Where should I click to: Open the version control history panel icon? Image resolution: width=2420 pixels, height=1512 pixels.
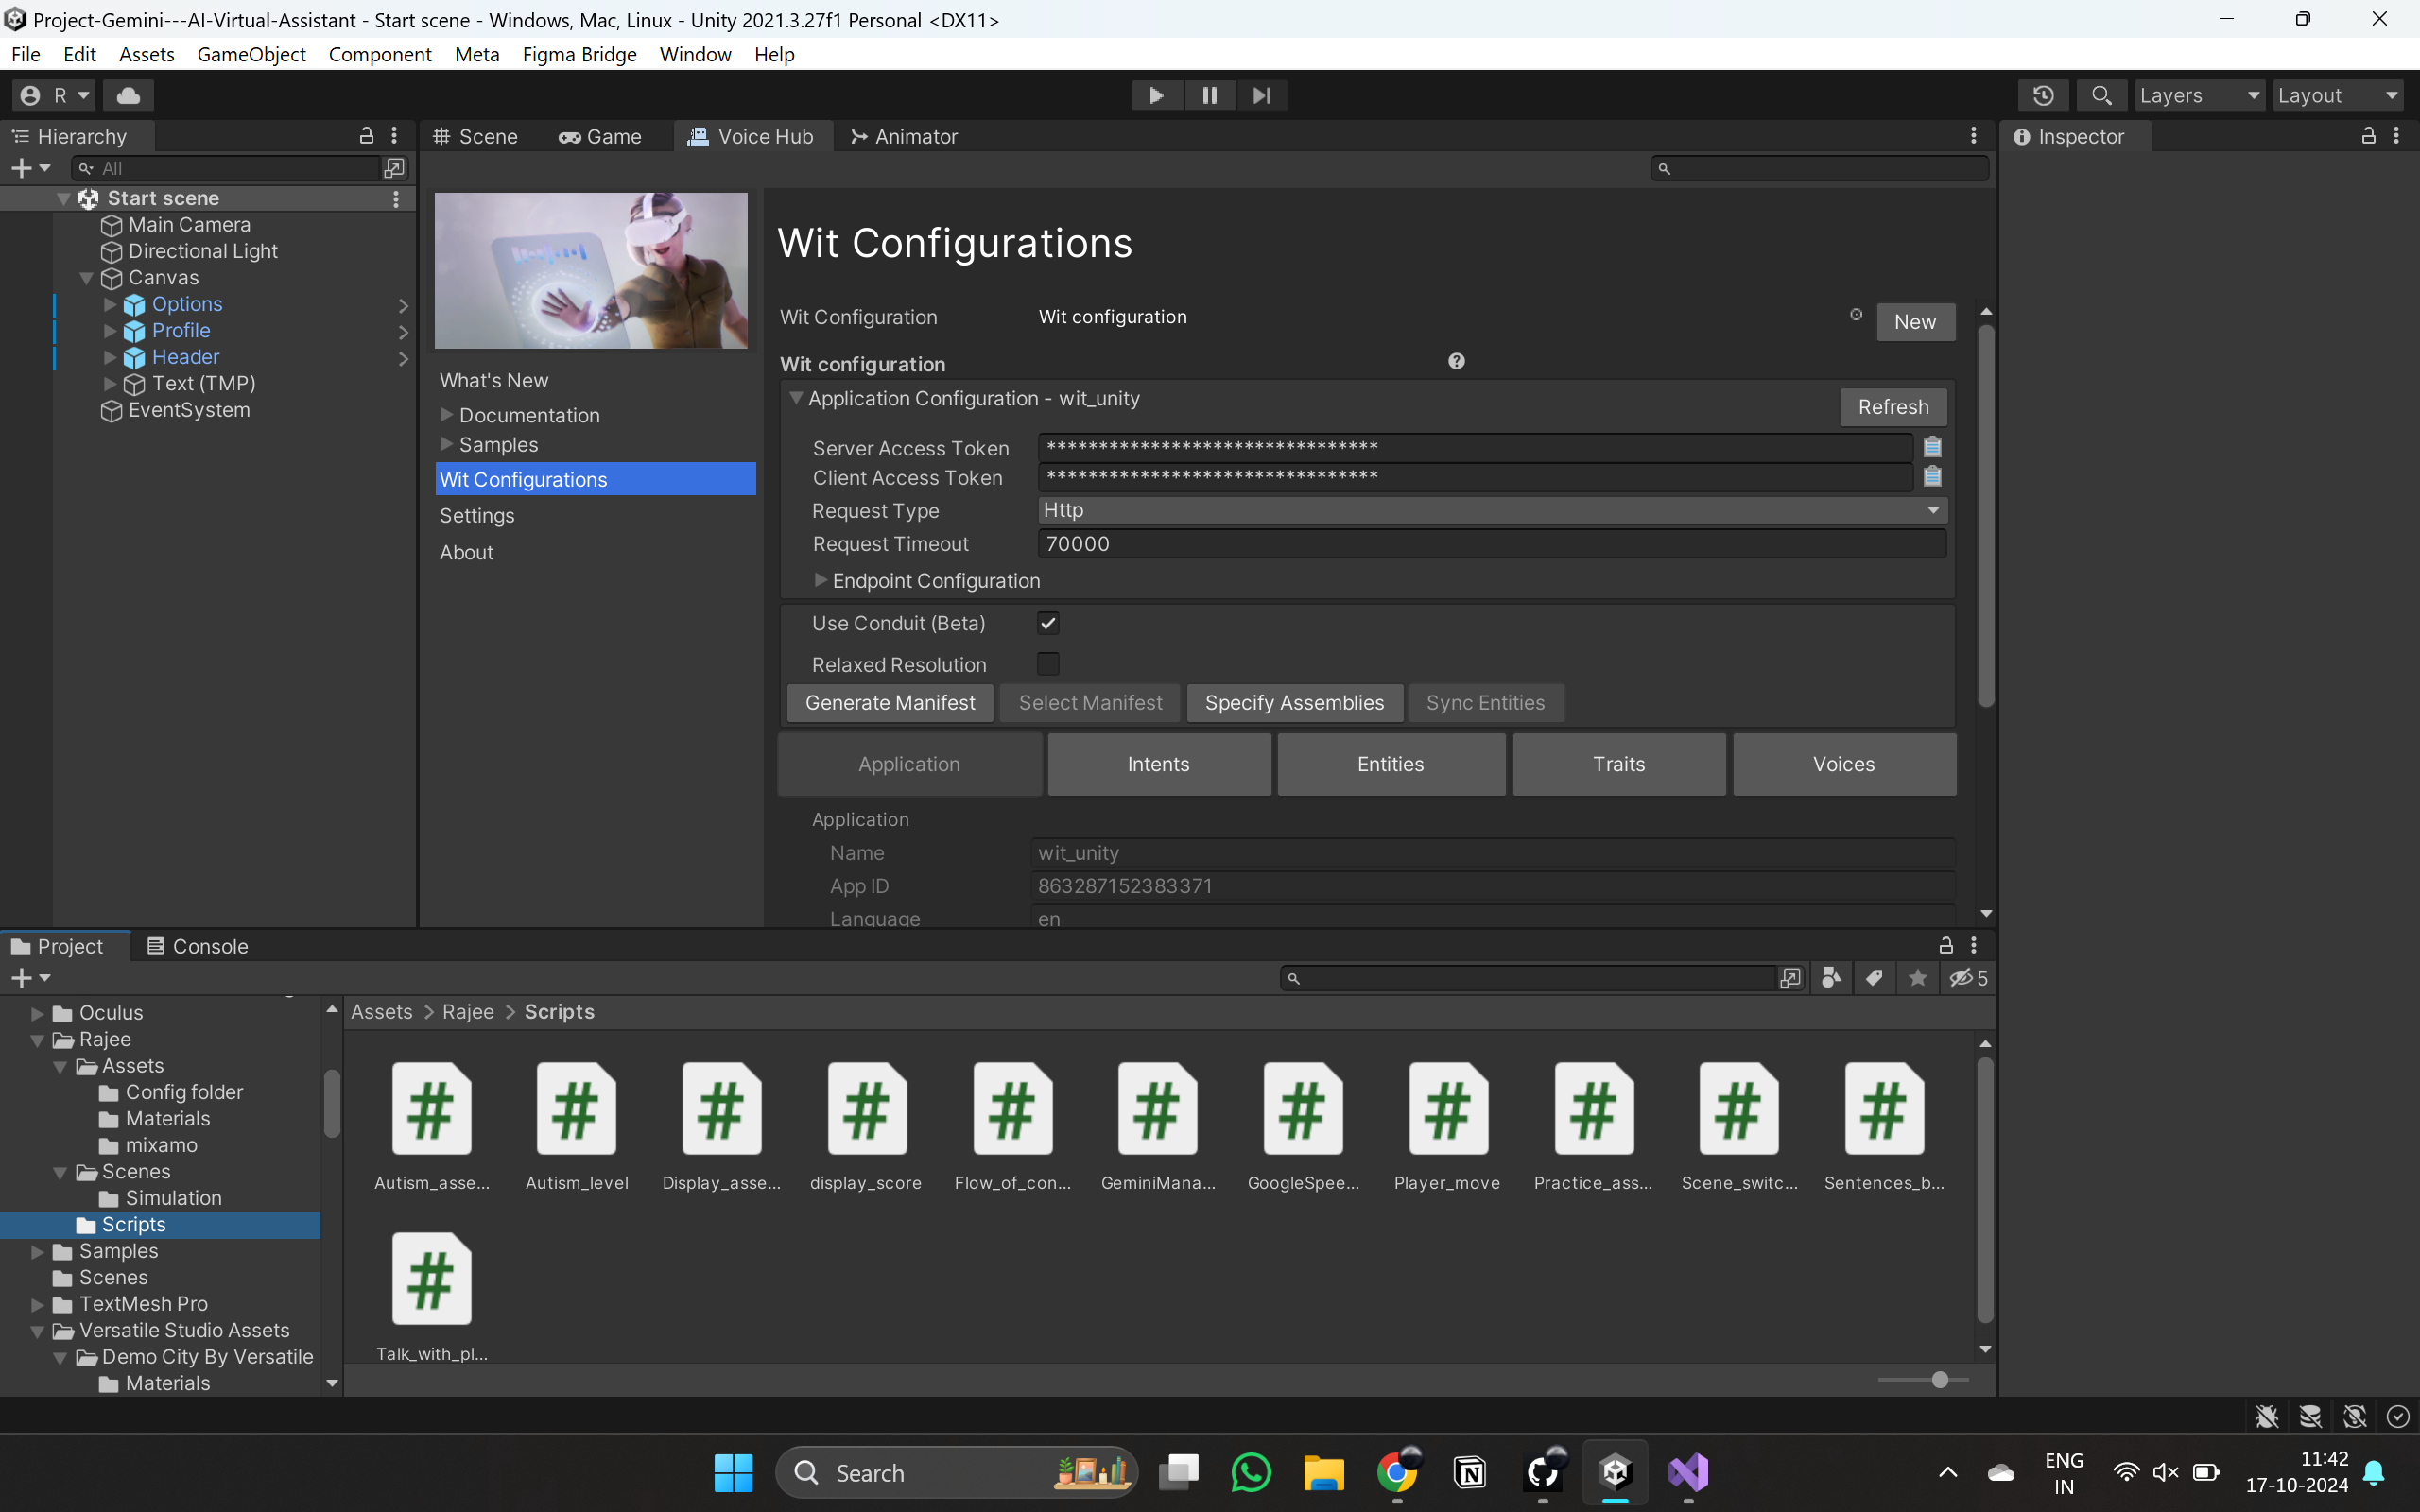point(2044,95)
